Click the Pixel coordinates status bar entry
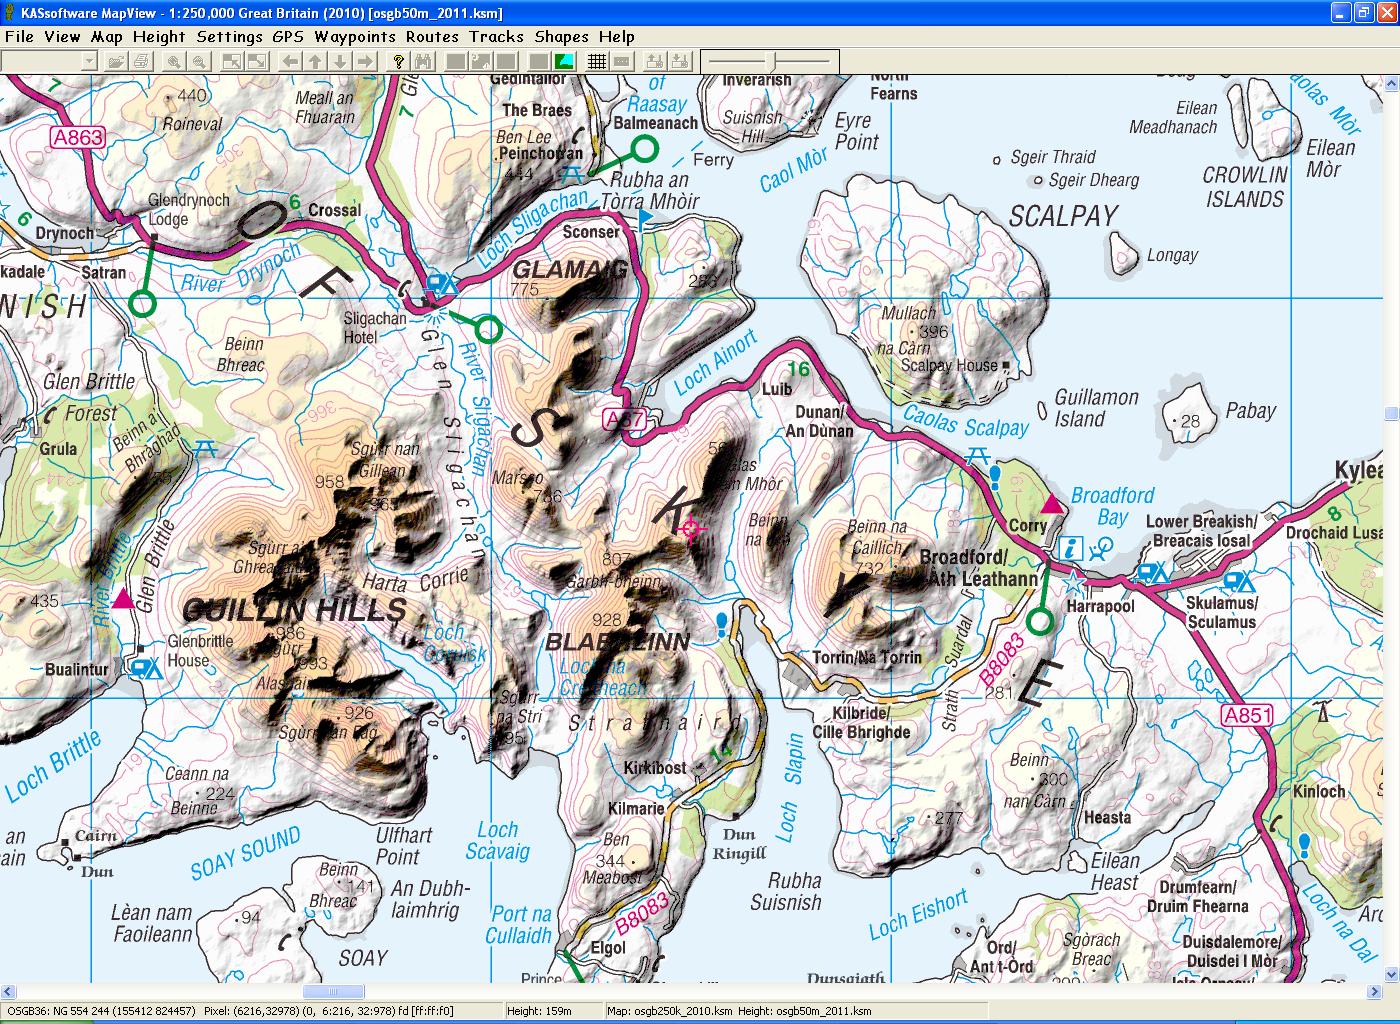 (x=328, y=1011)
